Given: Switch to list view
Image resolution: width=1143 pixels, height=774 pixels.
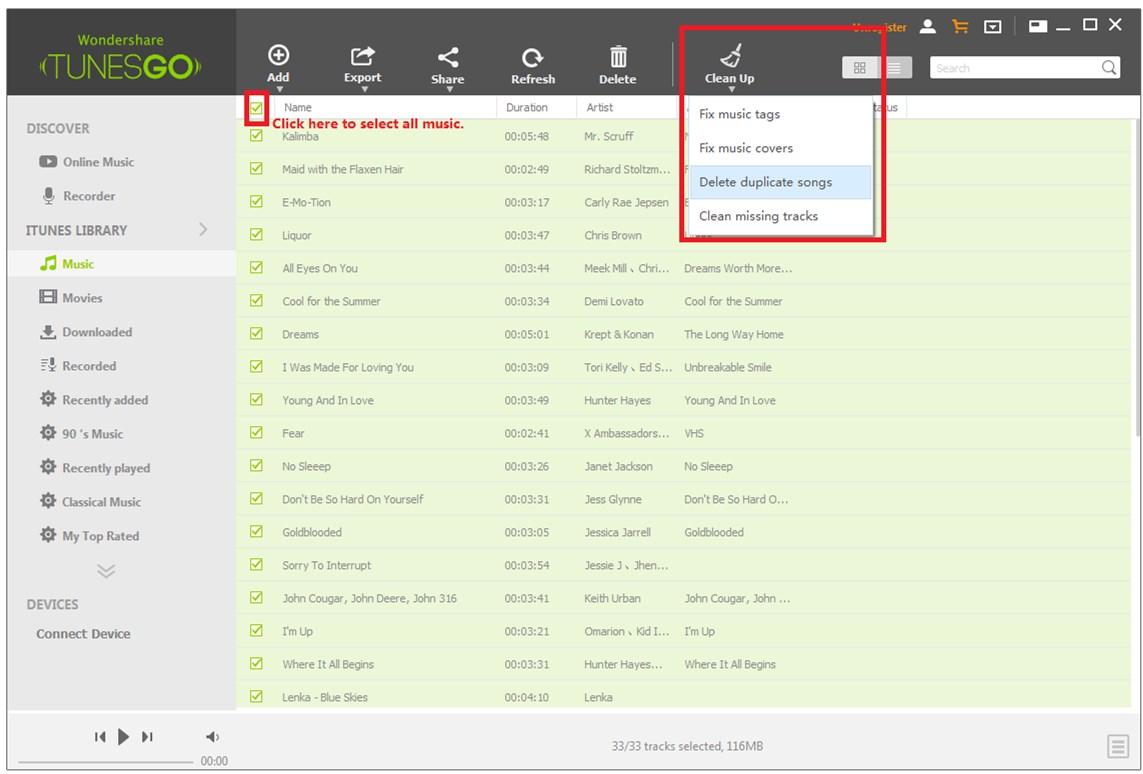Looking at the screenshot, I should [x=894, y=68].
